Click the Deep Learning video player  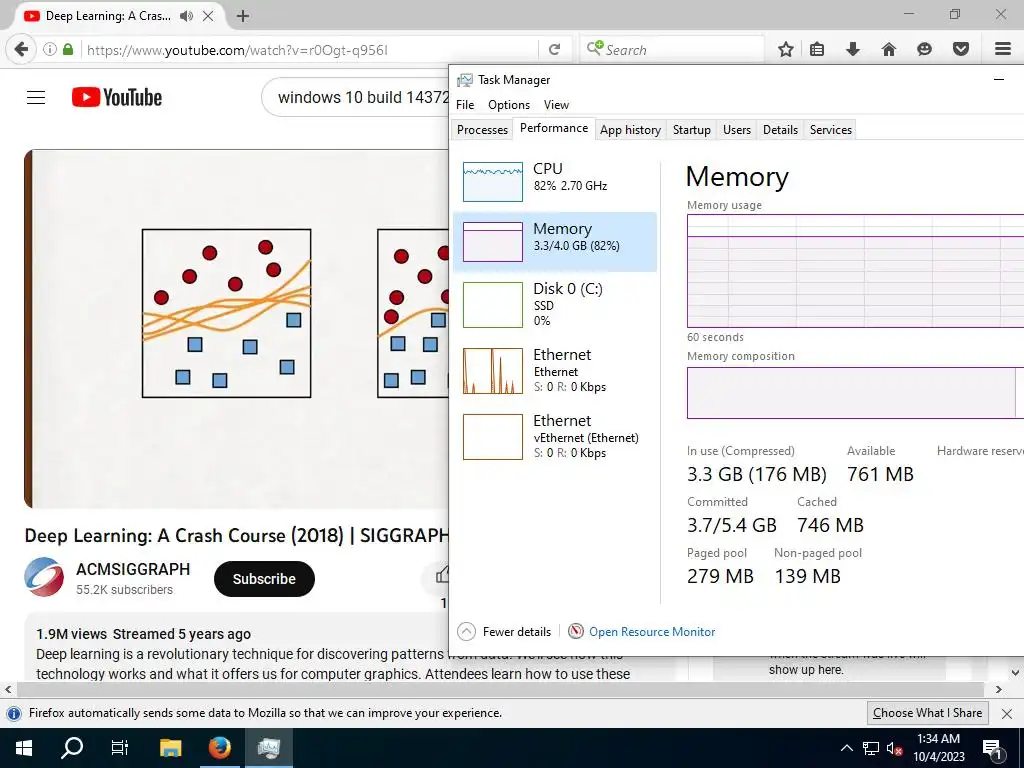(x=236, y=329)
